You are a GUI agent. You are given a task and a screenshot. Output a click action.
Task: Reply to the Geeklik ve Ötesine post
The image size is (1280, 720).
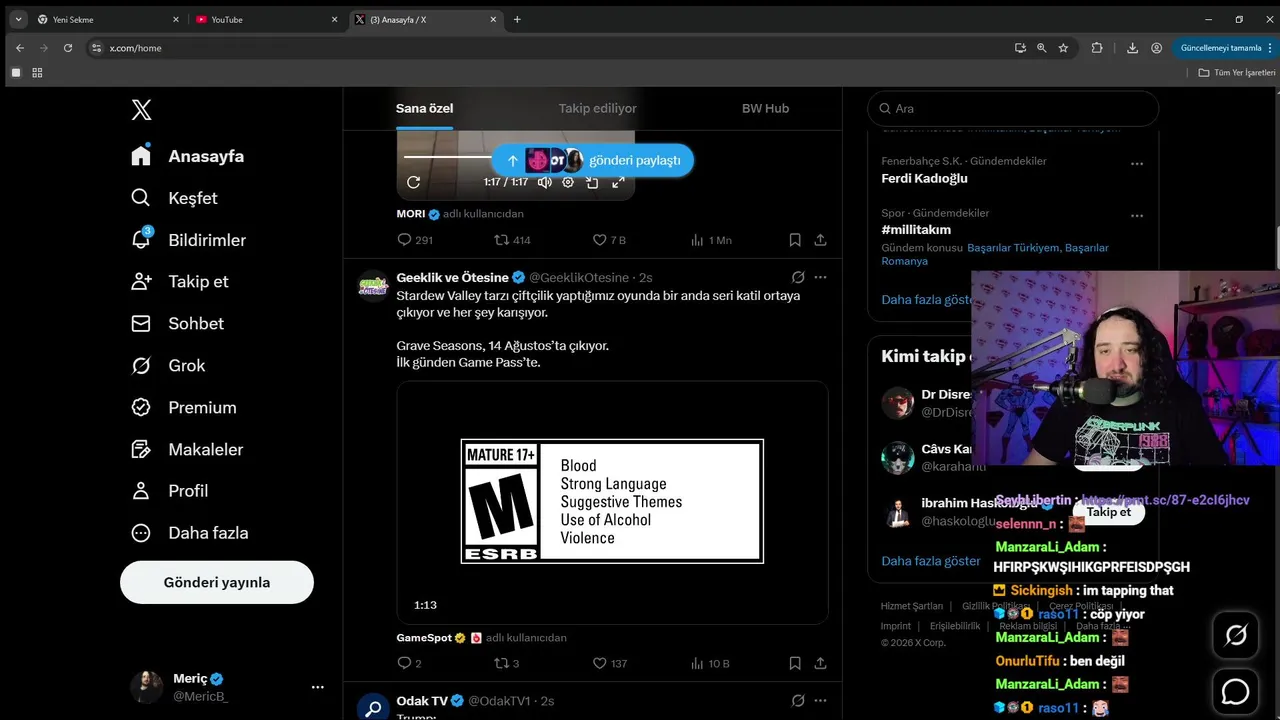[409, 663]
